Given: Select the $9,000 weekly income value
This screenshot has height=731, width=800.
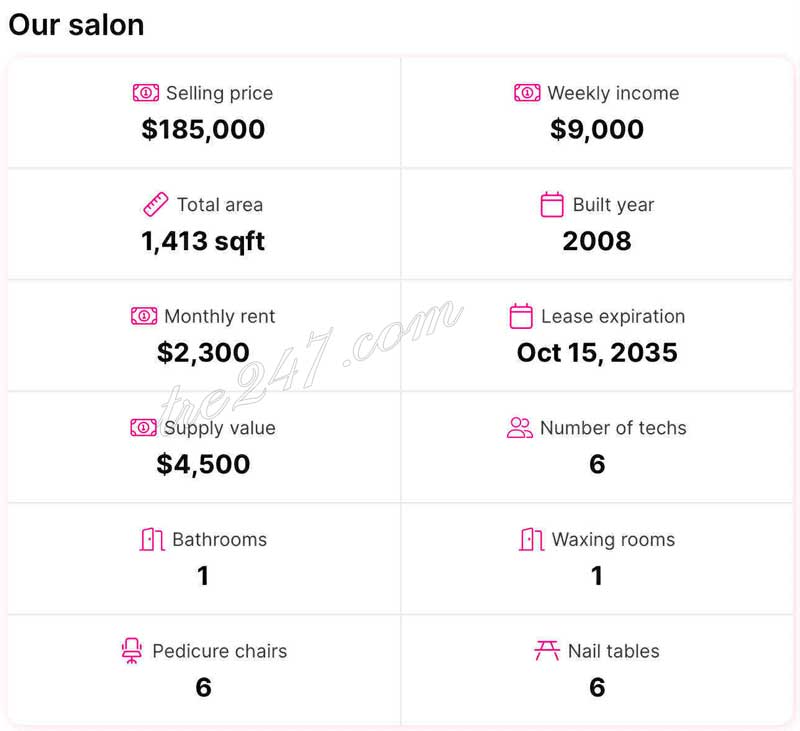Looking at the screenshot, I should click(x=597, y=129).
